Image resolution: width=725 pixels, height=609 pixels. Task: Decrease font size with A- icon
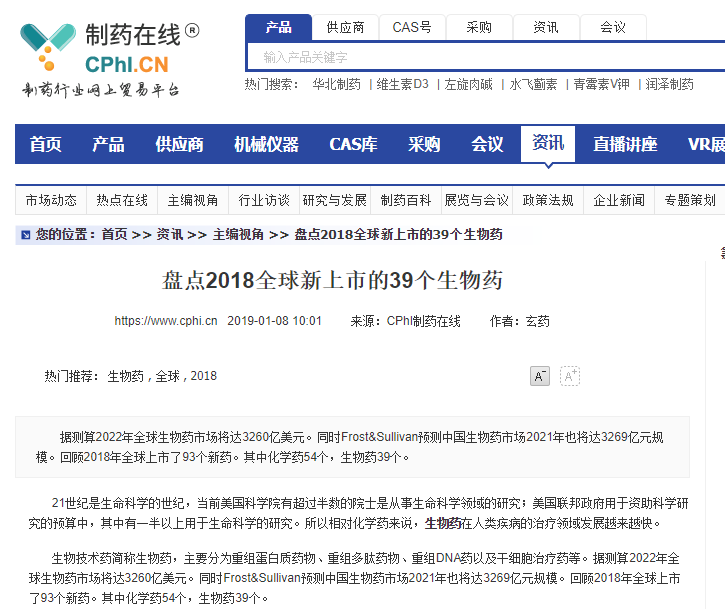pos(539,376)
